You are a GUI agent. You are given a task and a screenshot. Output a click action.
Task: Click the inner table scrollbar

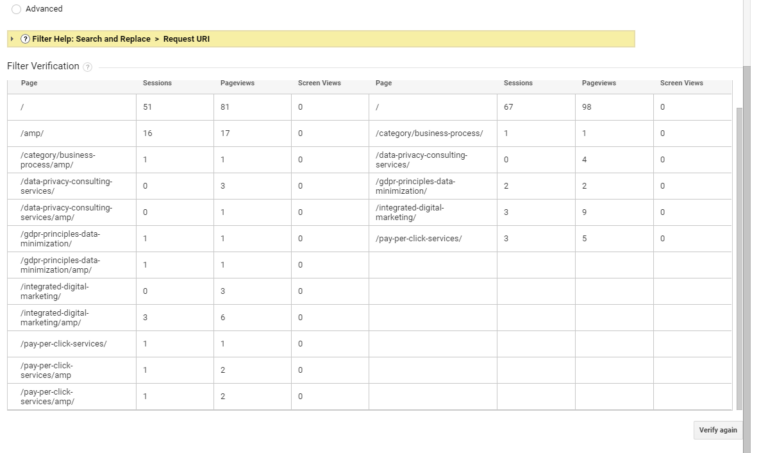coord(739,259)
